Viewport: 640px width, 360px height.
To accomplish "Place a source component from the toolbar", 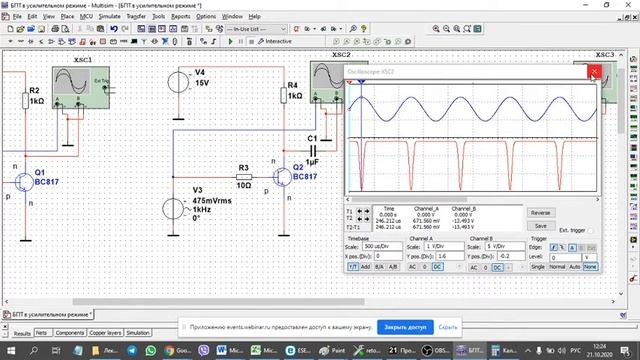I will (10, 41).
